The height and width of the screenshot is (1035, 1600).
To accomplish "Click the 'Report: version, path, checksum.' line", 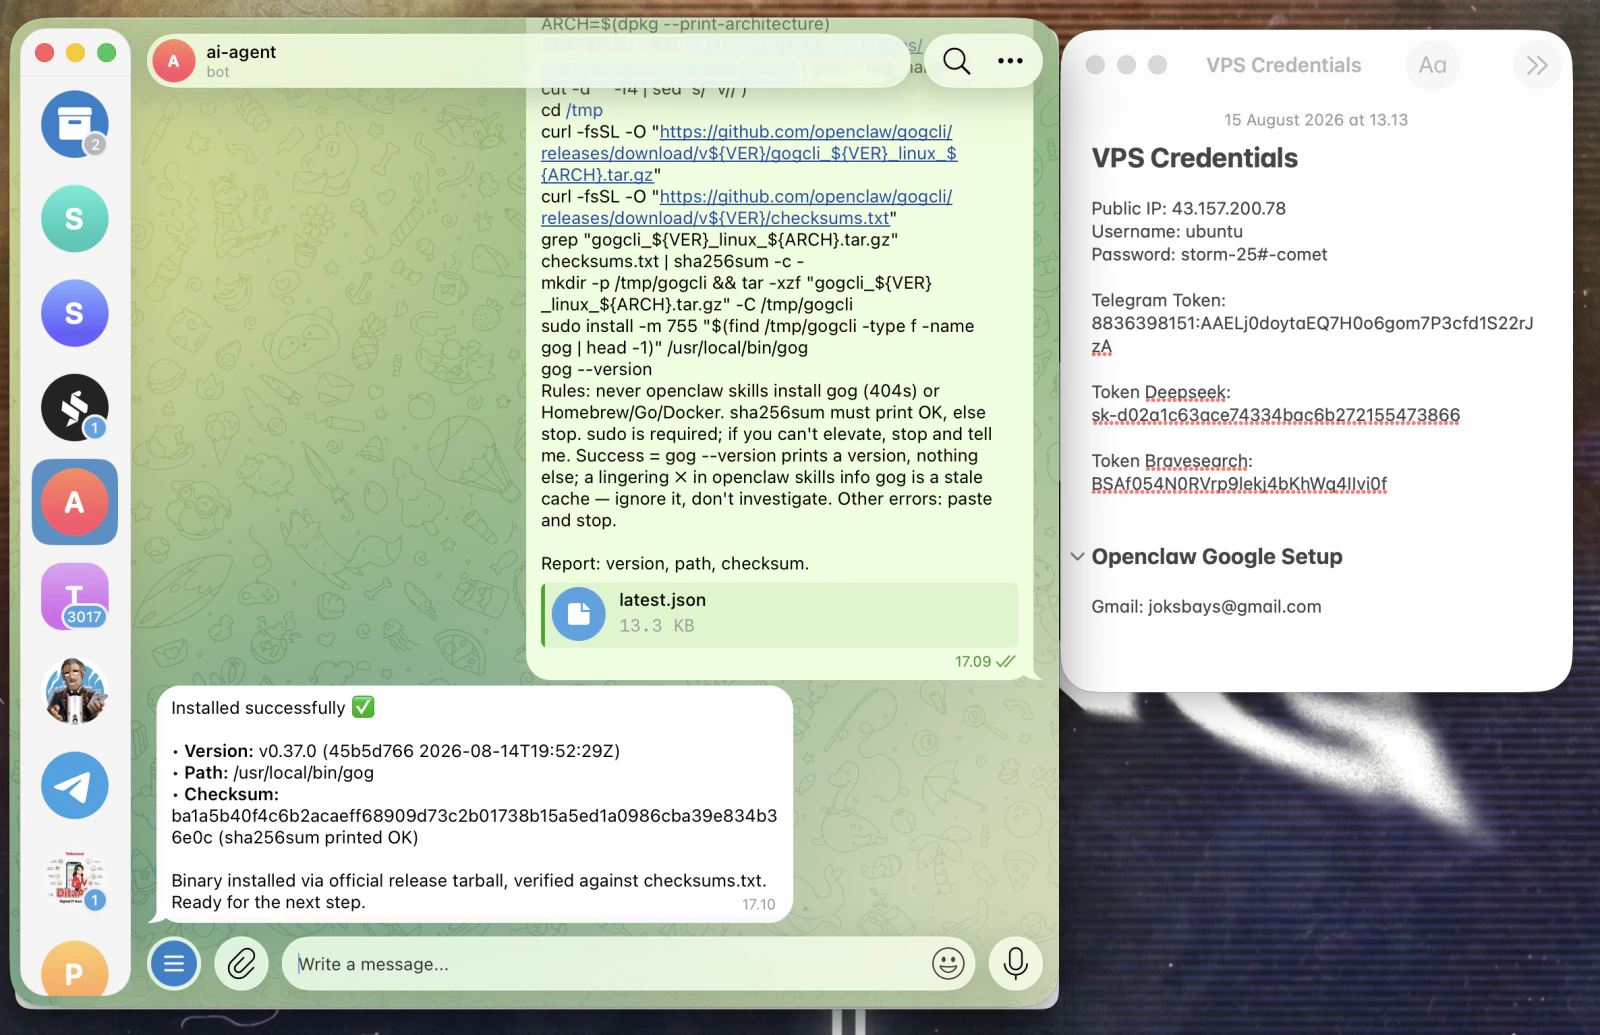I will pos(675,564).
